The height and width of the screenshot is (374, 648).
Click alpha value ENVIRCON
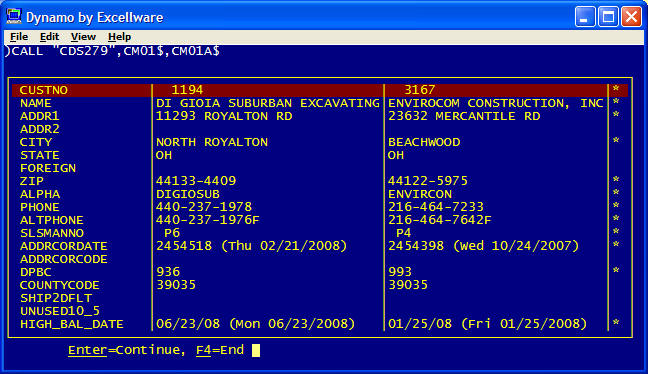pos(420,194)
